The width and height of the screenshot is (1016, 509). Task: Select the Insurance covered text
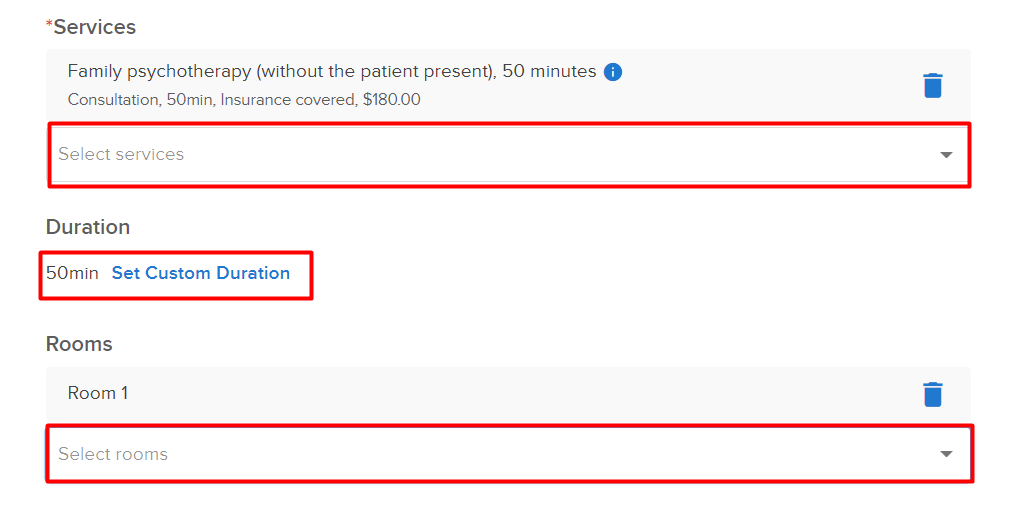(x=288, y=100)
